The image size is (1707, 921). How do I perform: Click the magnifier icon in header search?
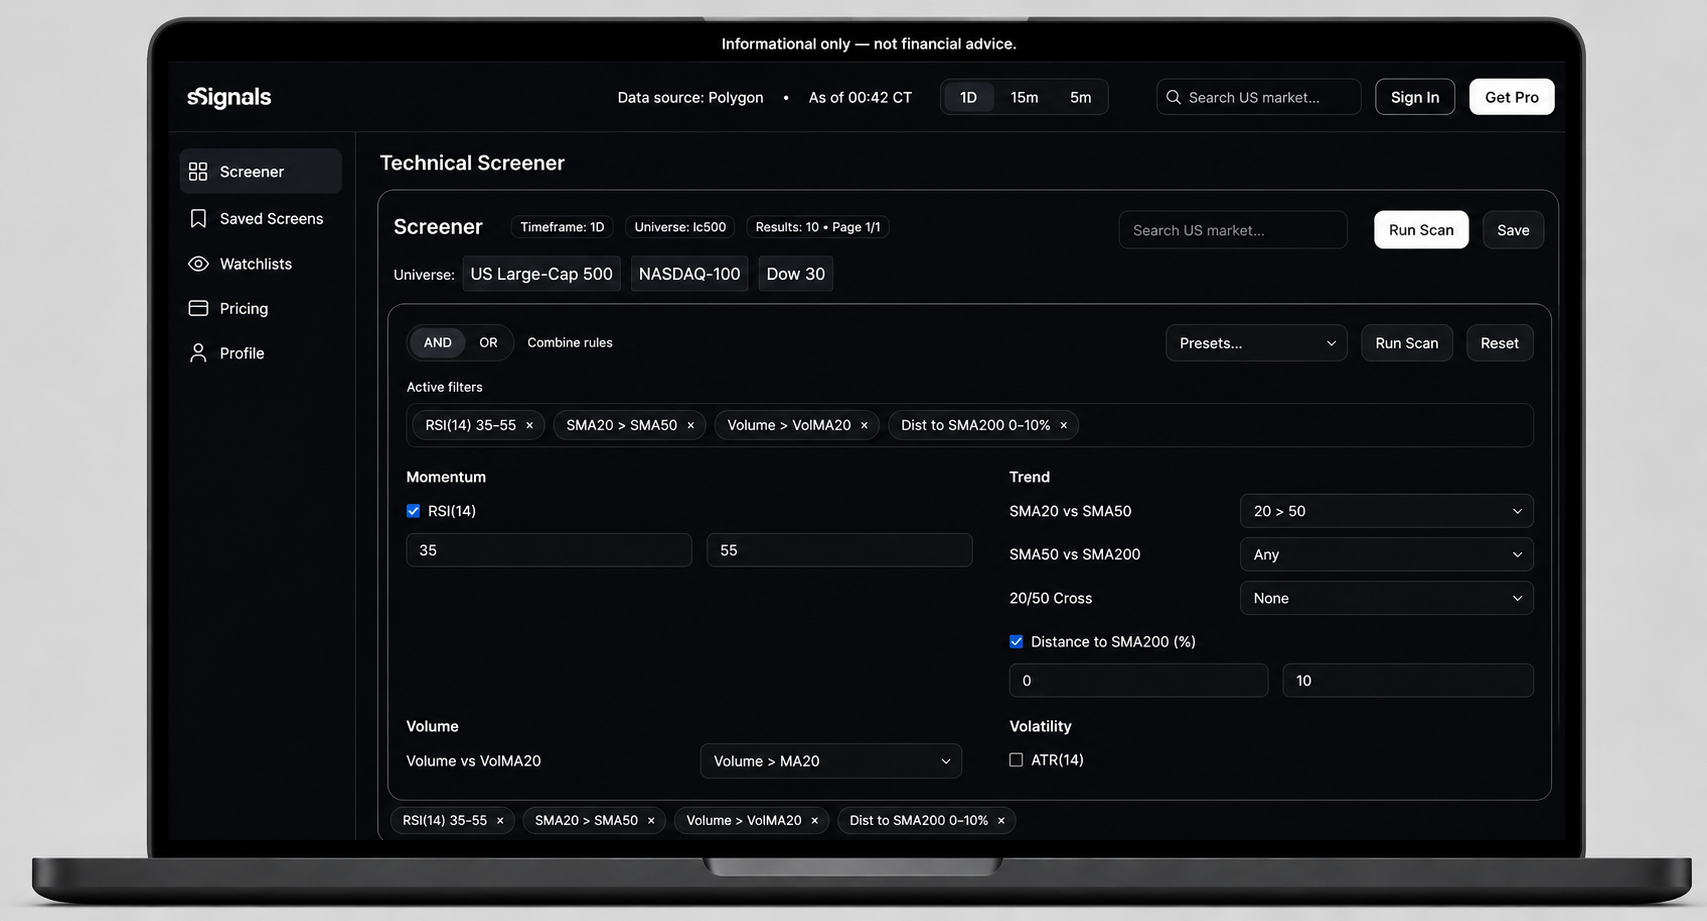coord(1173,97)
